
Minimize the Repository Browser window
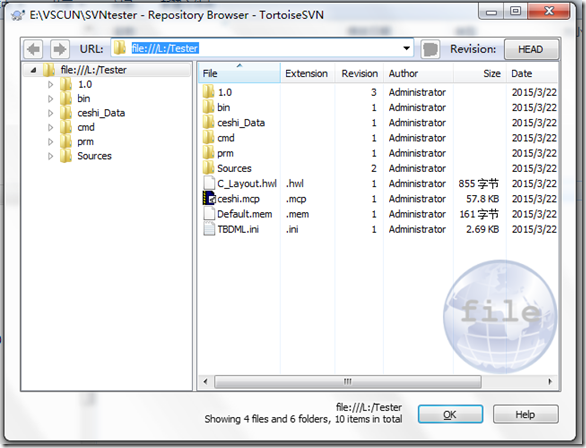click(x=491, y=12)
